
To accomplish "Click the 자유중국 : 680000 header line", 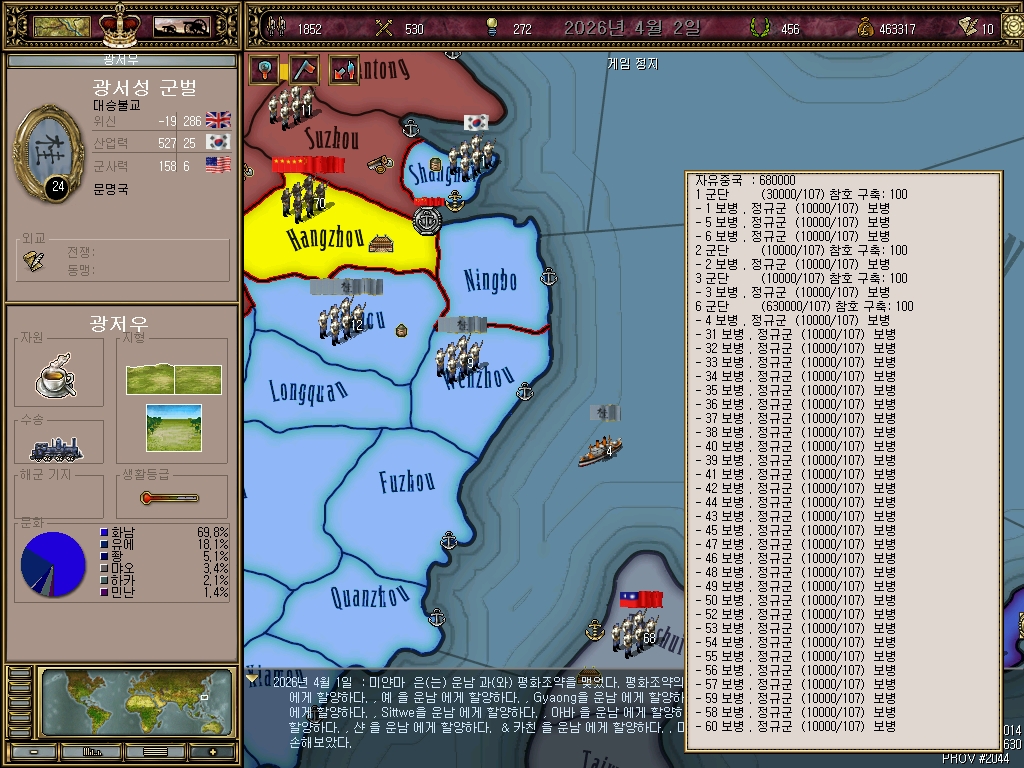I will click(x=745, y=180).
